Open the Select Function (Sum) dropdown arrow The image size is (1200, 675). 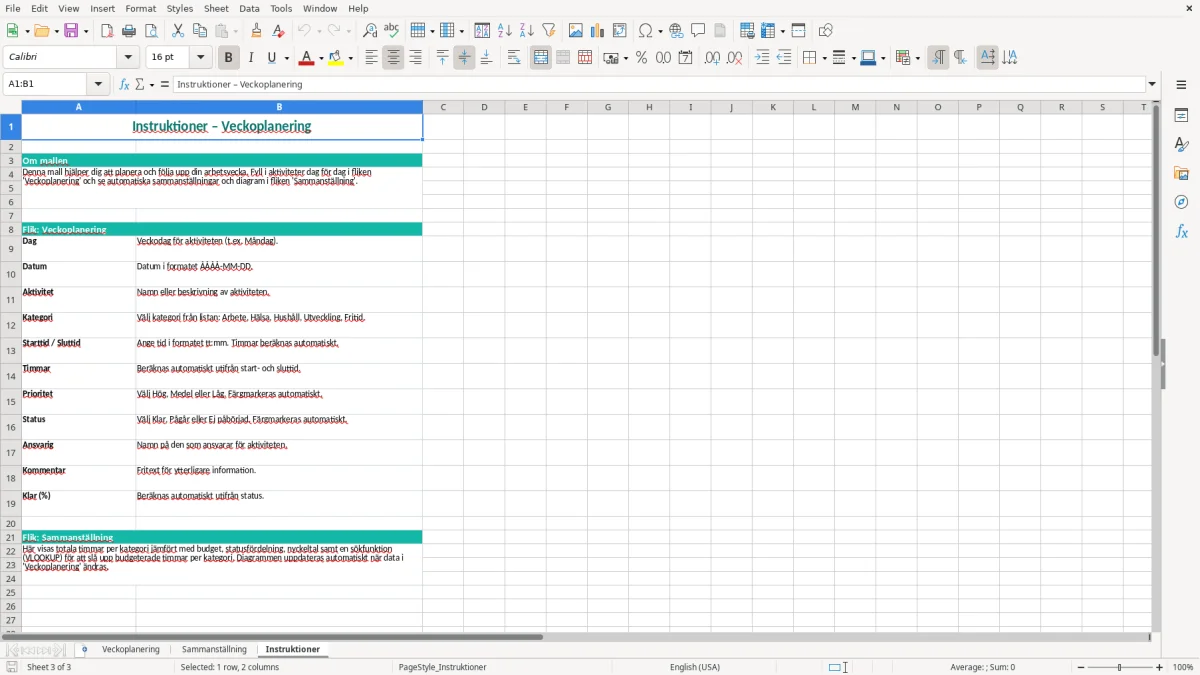point(152,84)
